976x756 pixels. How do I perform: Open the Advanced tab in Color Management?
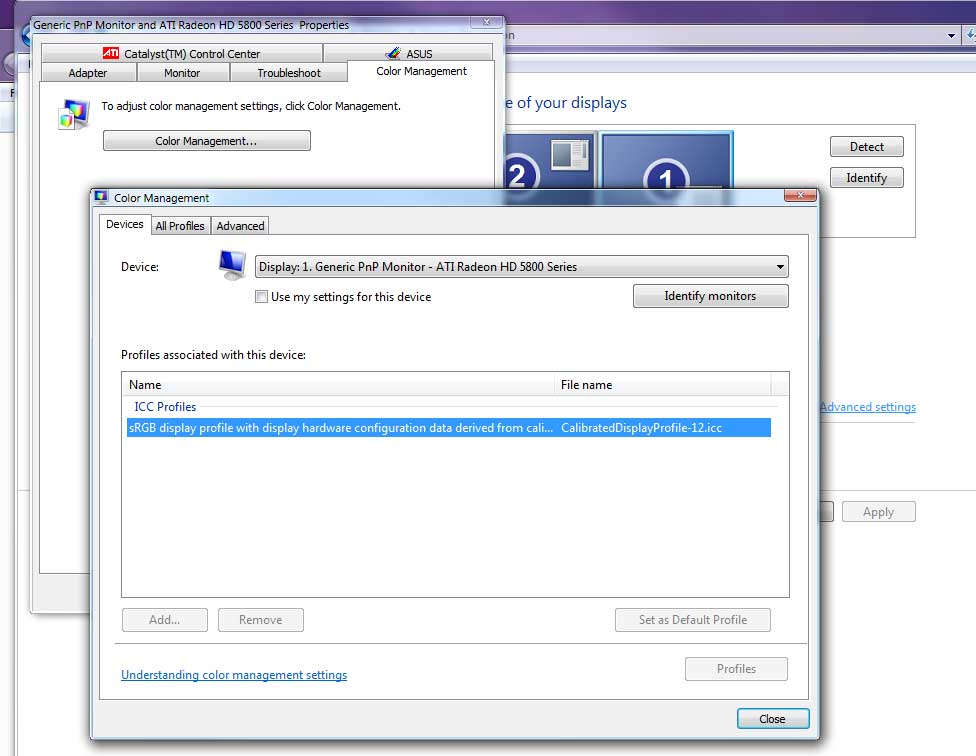tap(240, 226)
